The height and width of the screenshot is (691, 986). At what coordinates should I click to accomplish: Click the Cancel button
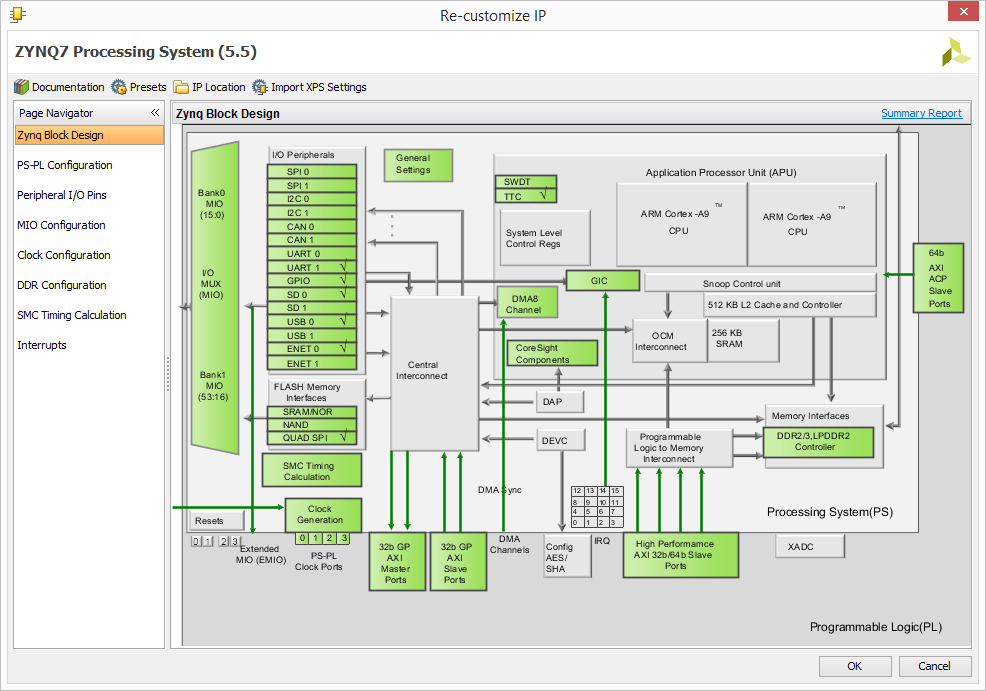(x=934, y=666)
